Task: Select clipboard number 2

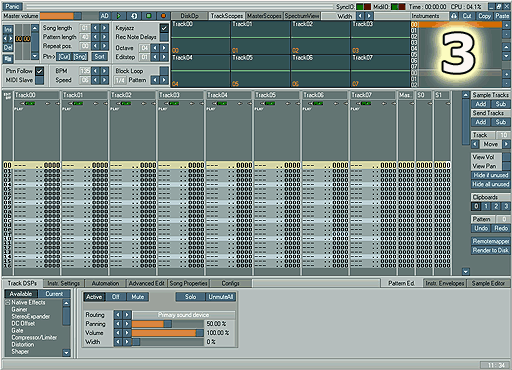Action: (496, 206)
